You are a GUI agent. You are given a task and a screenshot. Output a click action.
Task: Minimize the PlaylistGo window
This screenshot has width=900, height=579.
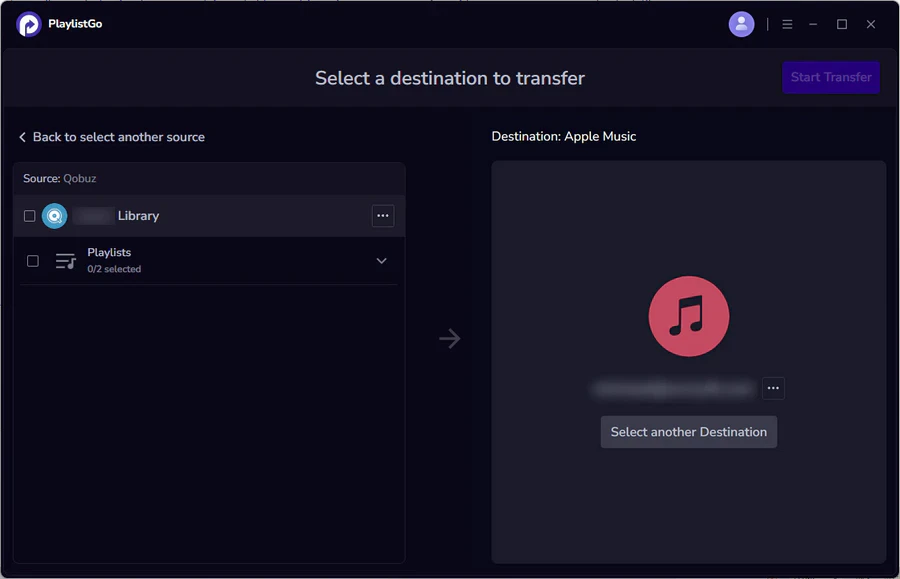pyautogui.click(x=813, y=24)
